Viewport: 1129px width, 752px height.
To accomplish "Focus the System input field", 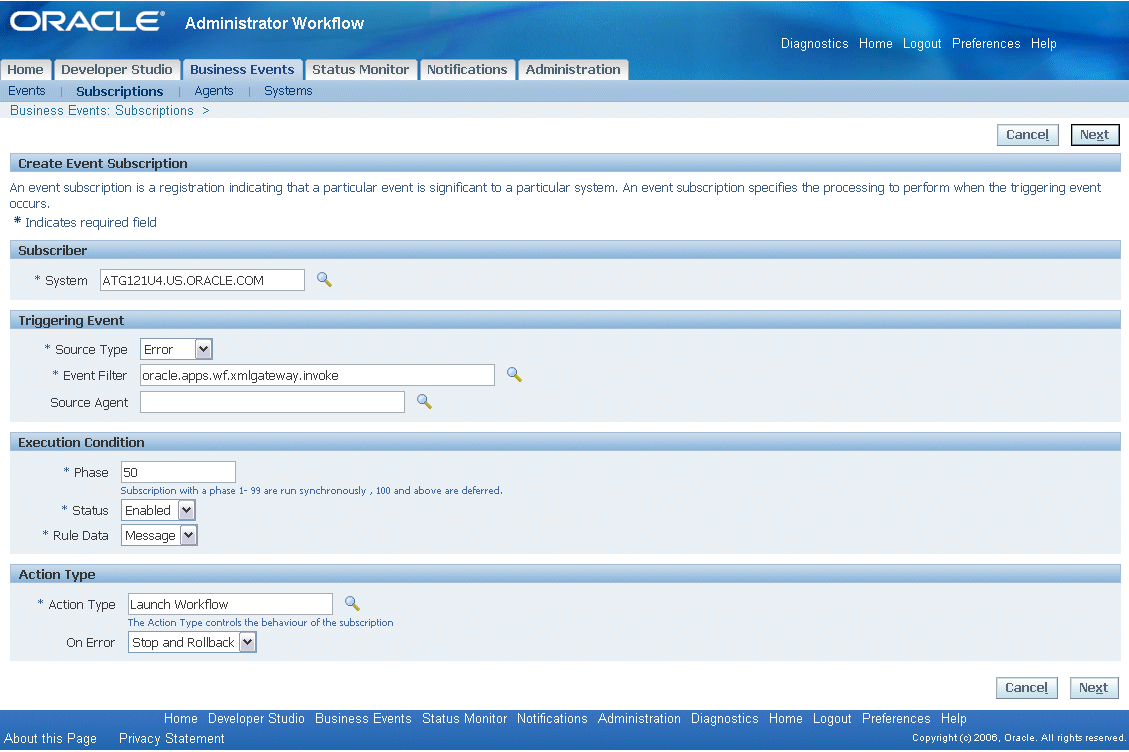I will [x=202, y=280].
